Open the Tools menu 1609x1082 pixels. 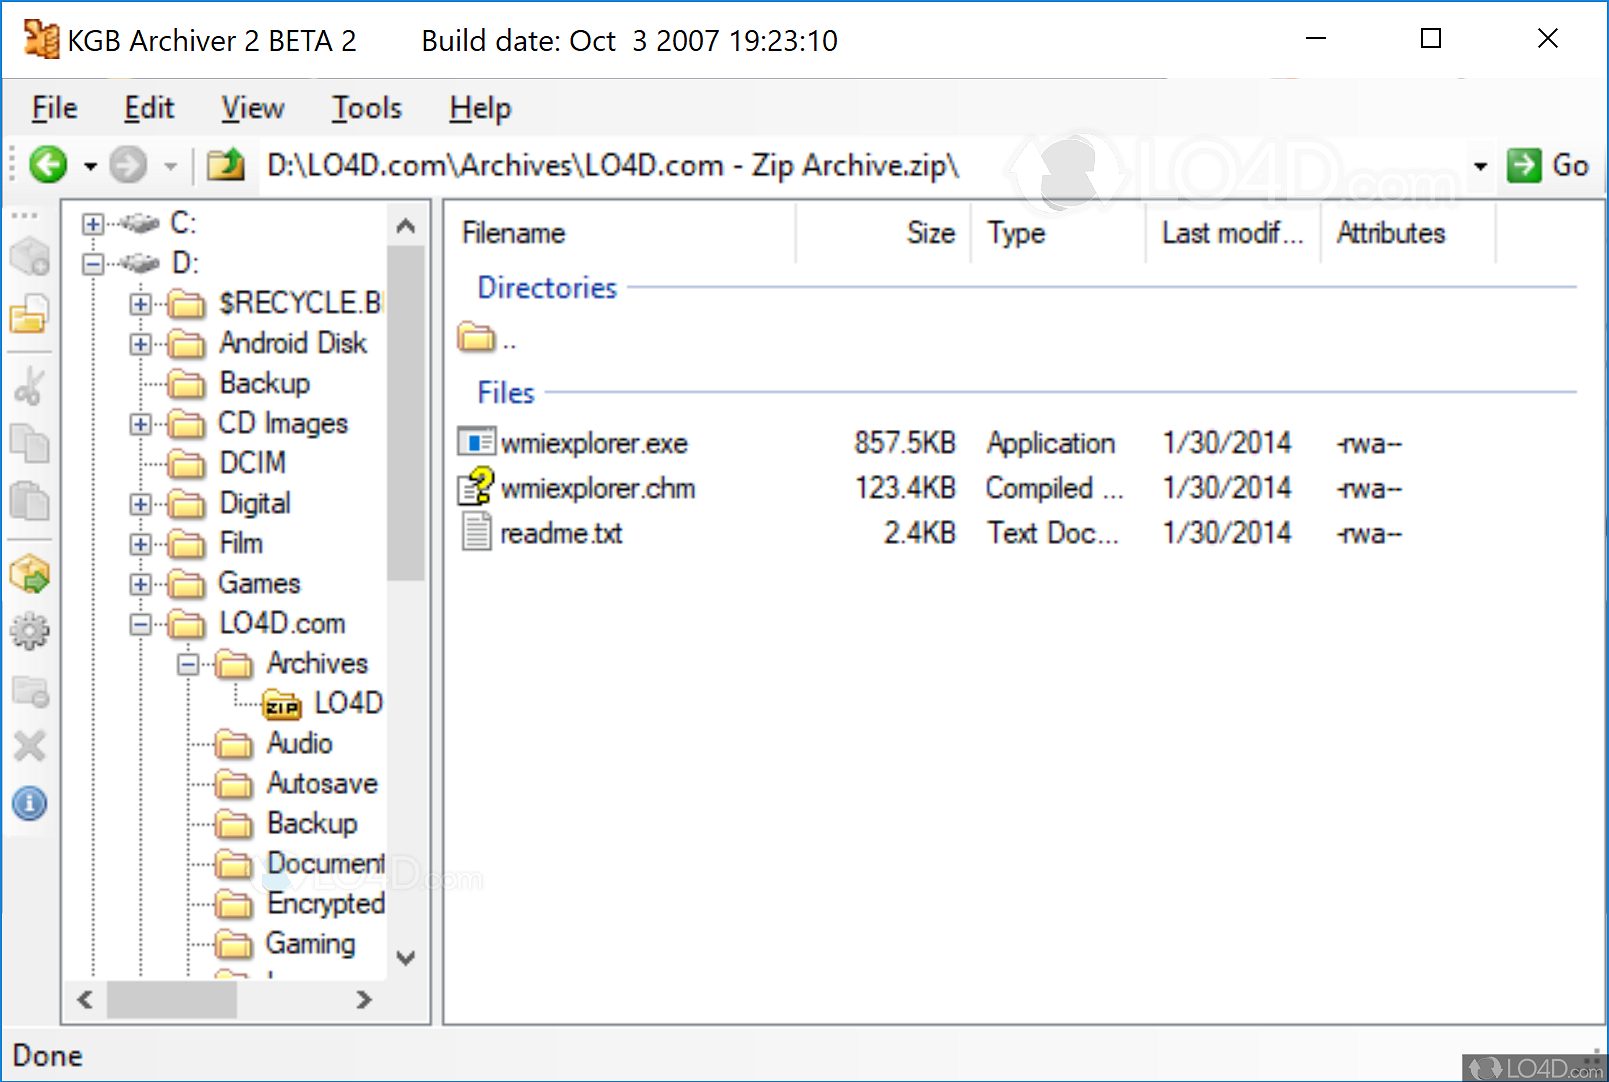click(367, 108)
